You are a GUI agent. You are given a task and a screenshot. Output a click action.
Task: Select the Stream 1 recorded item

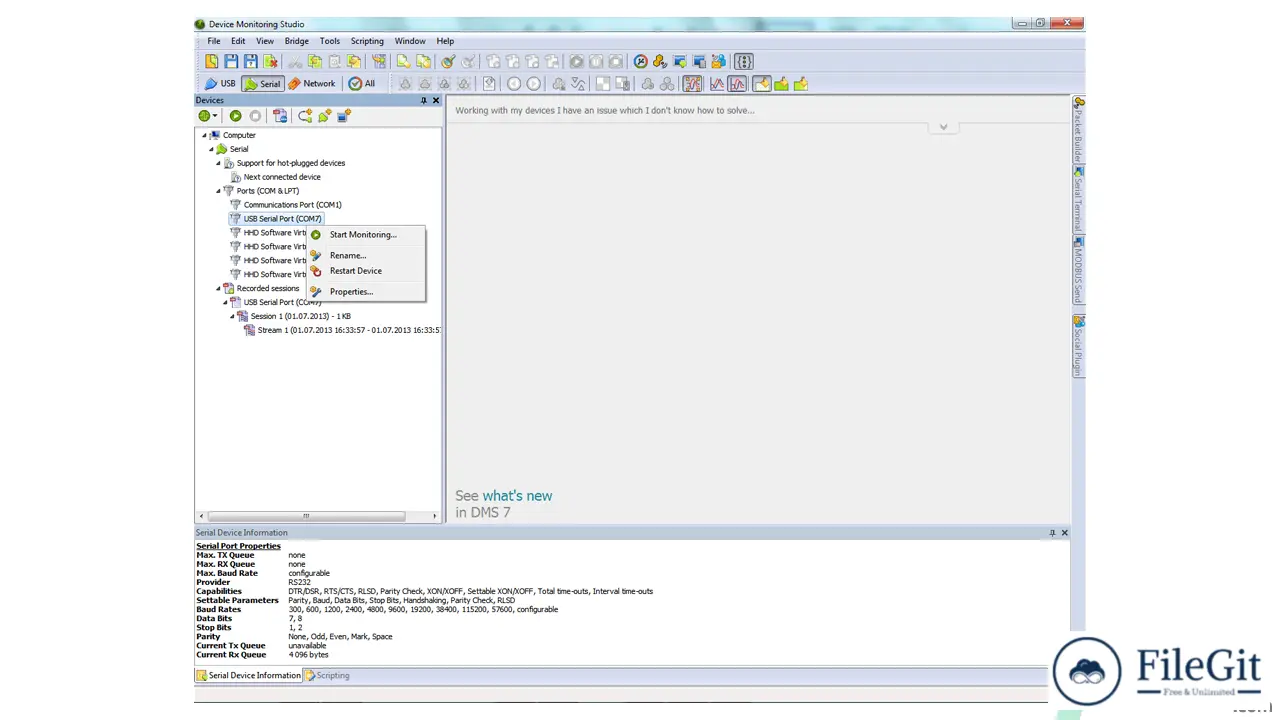coord(349,330)
